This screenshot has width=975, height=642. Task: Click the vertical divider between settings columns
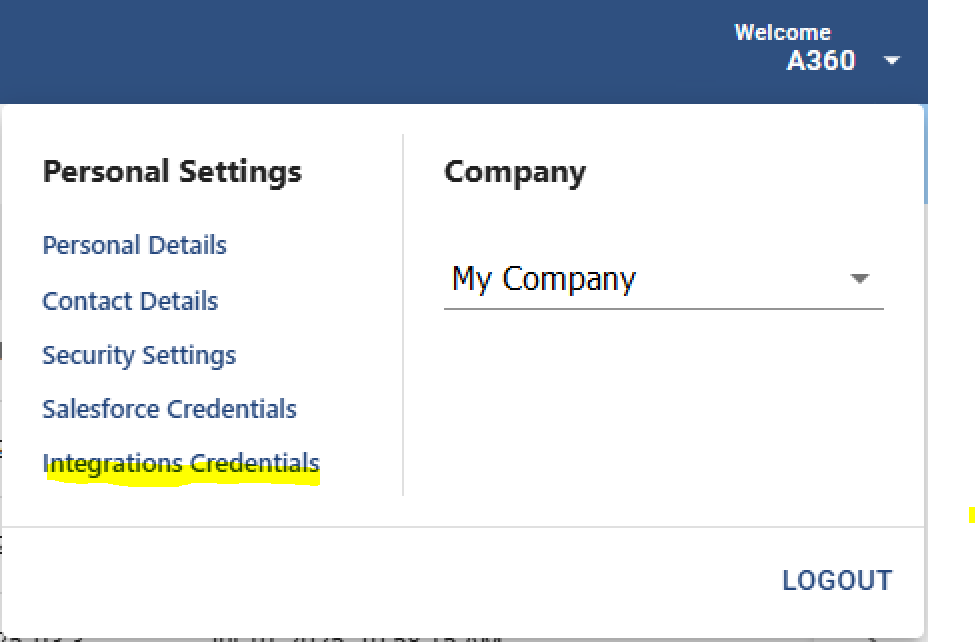point(403,314)
